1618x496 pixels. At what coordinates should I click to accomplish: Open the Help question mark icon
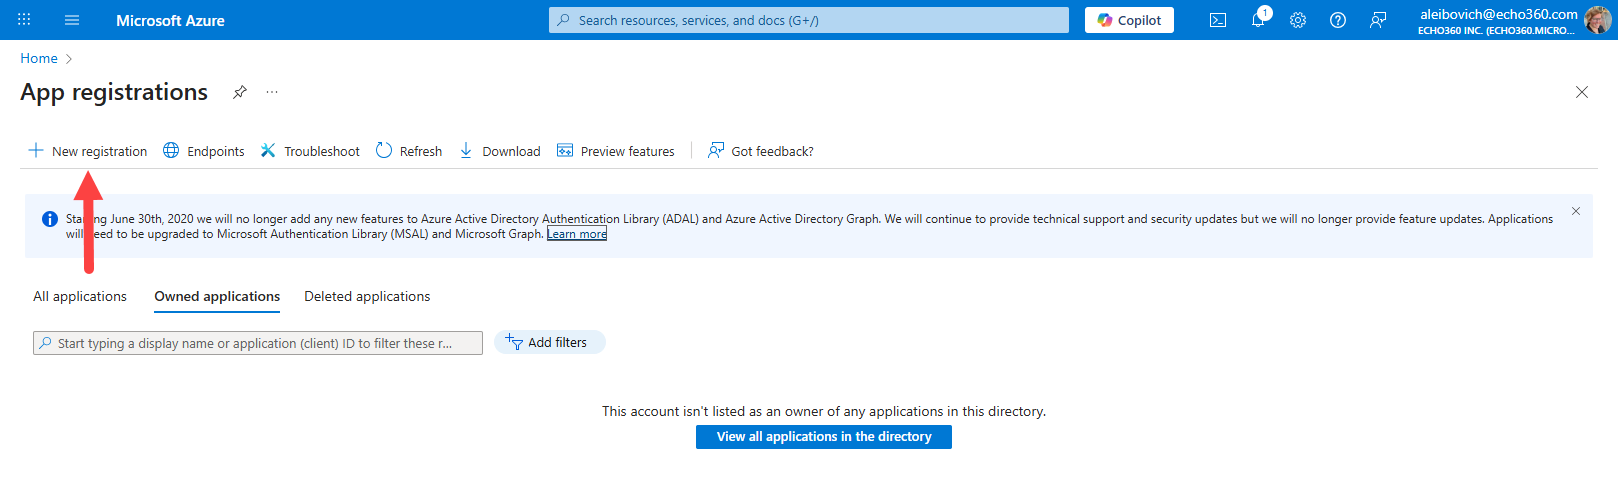click(x=1338, y=20)
